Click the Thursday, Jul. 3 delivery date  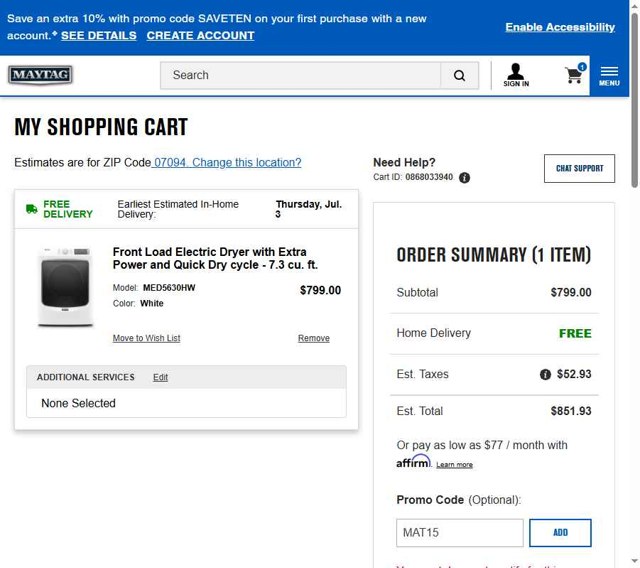(309, 209)
